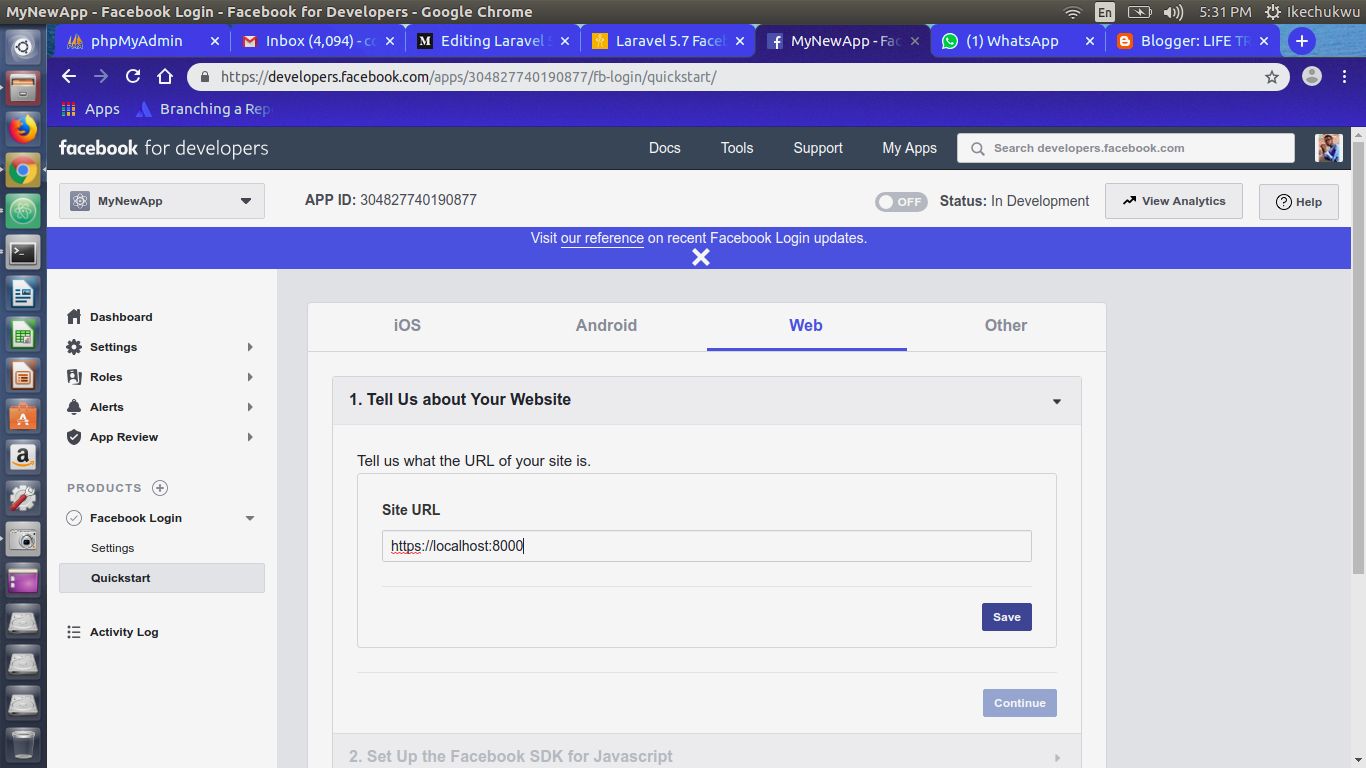Open Facebook Login Settings in sidebar
The width and height of the screenshot is (1366, 768).
[x=112, y=548]
